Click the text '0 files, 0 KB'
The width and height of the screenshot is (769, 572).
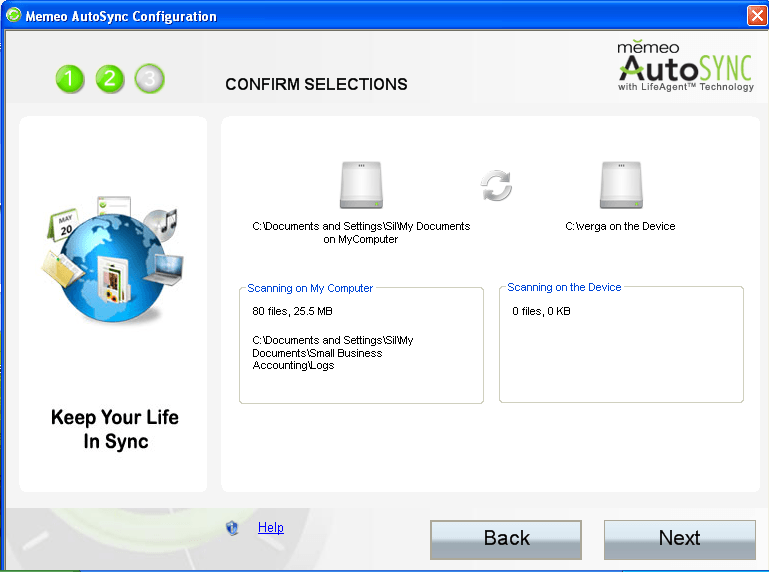click(x=541, y=312)
